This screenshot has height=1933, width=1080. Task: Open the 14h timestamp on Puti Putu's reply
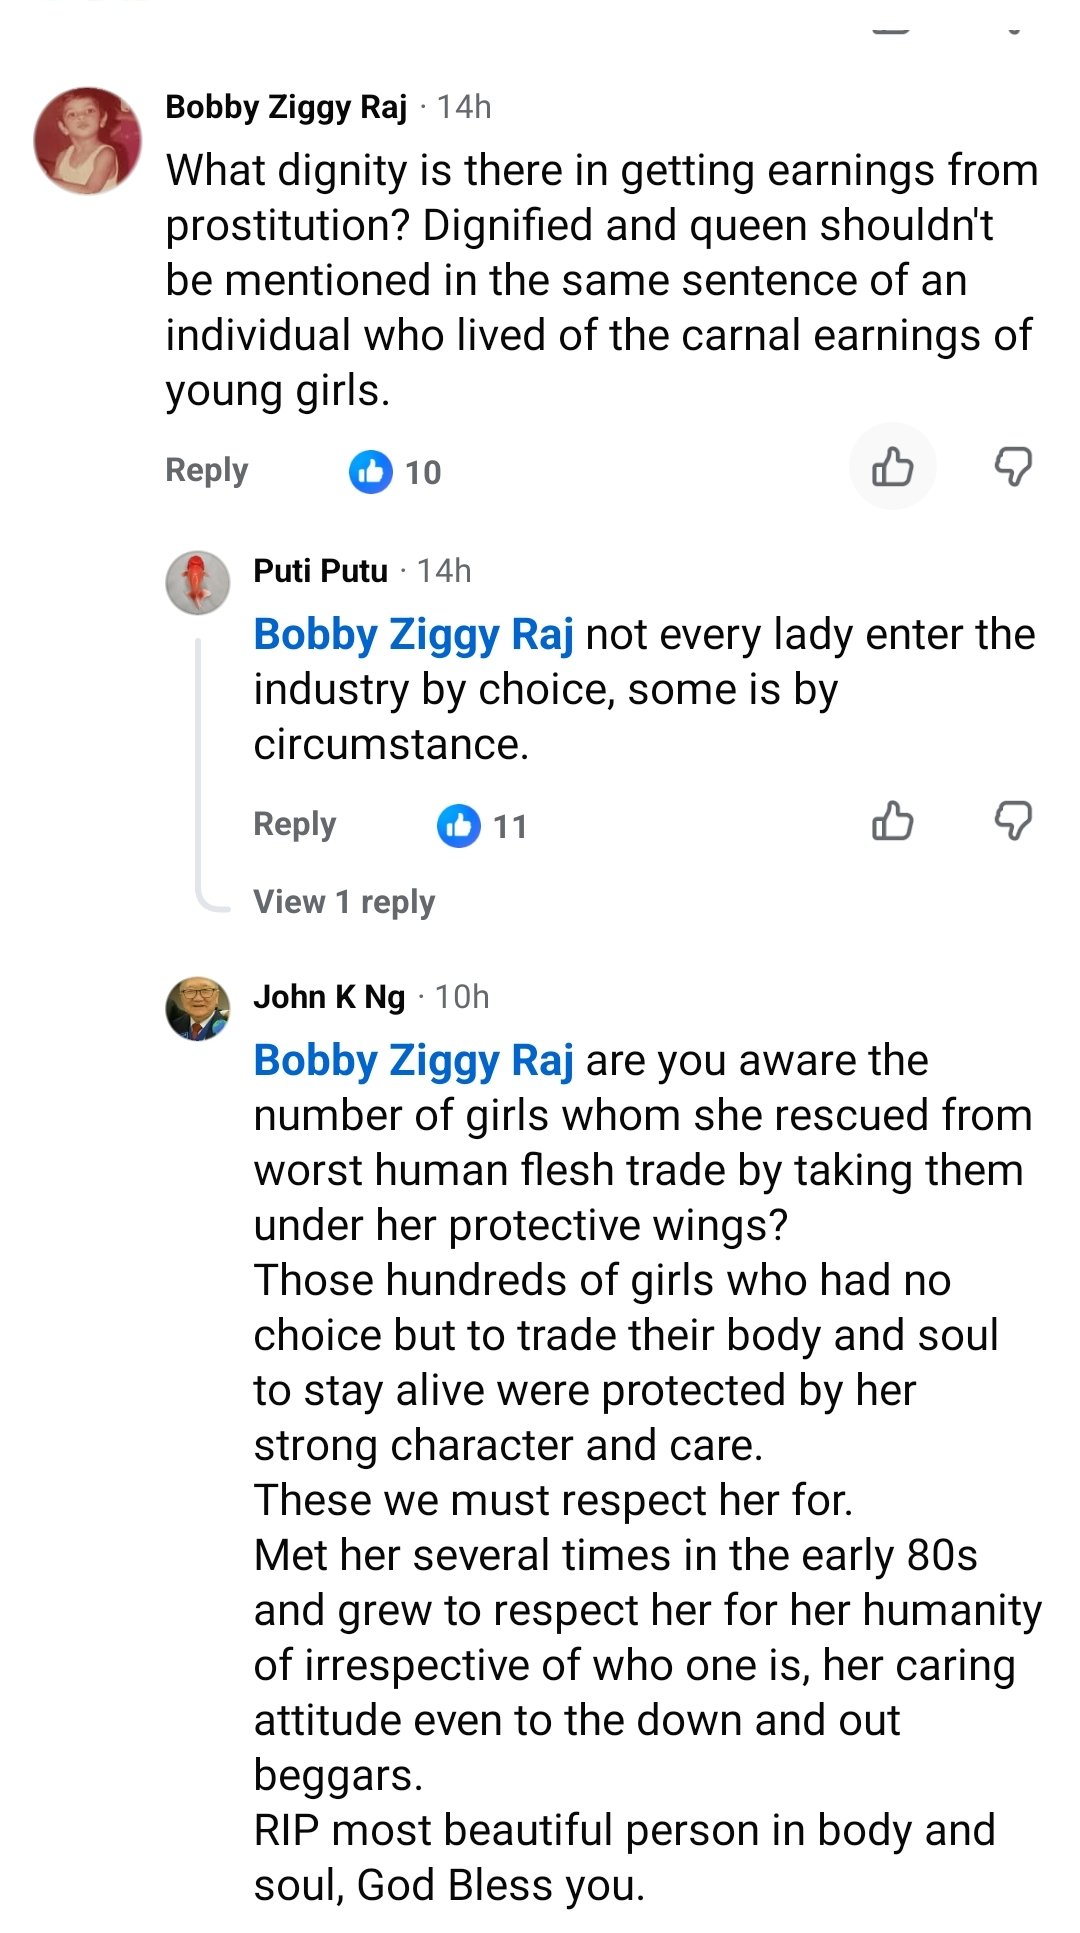point(444,571)
